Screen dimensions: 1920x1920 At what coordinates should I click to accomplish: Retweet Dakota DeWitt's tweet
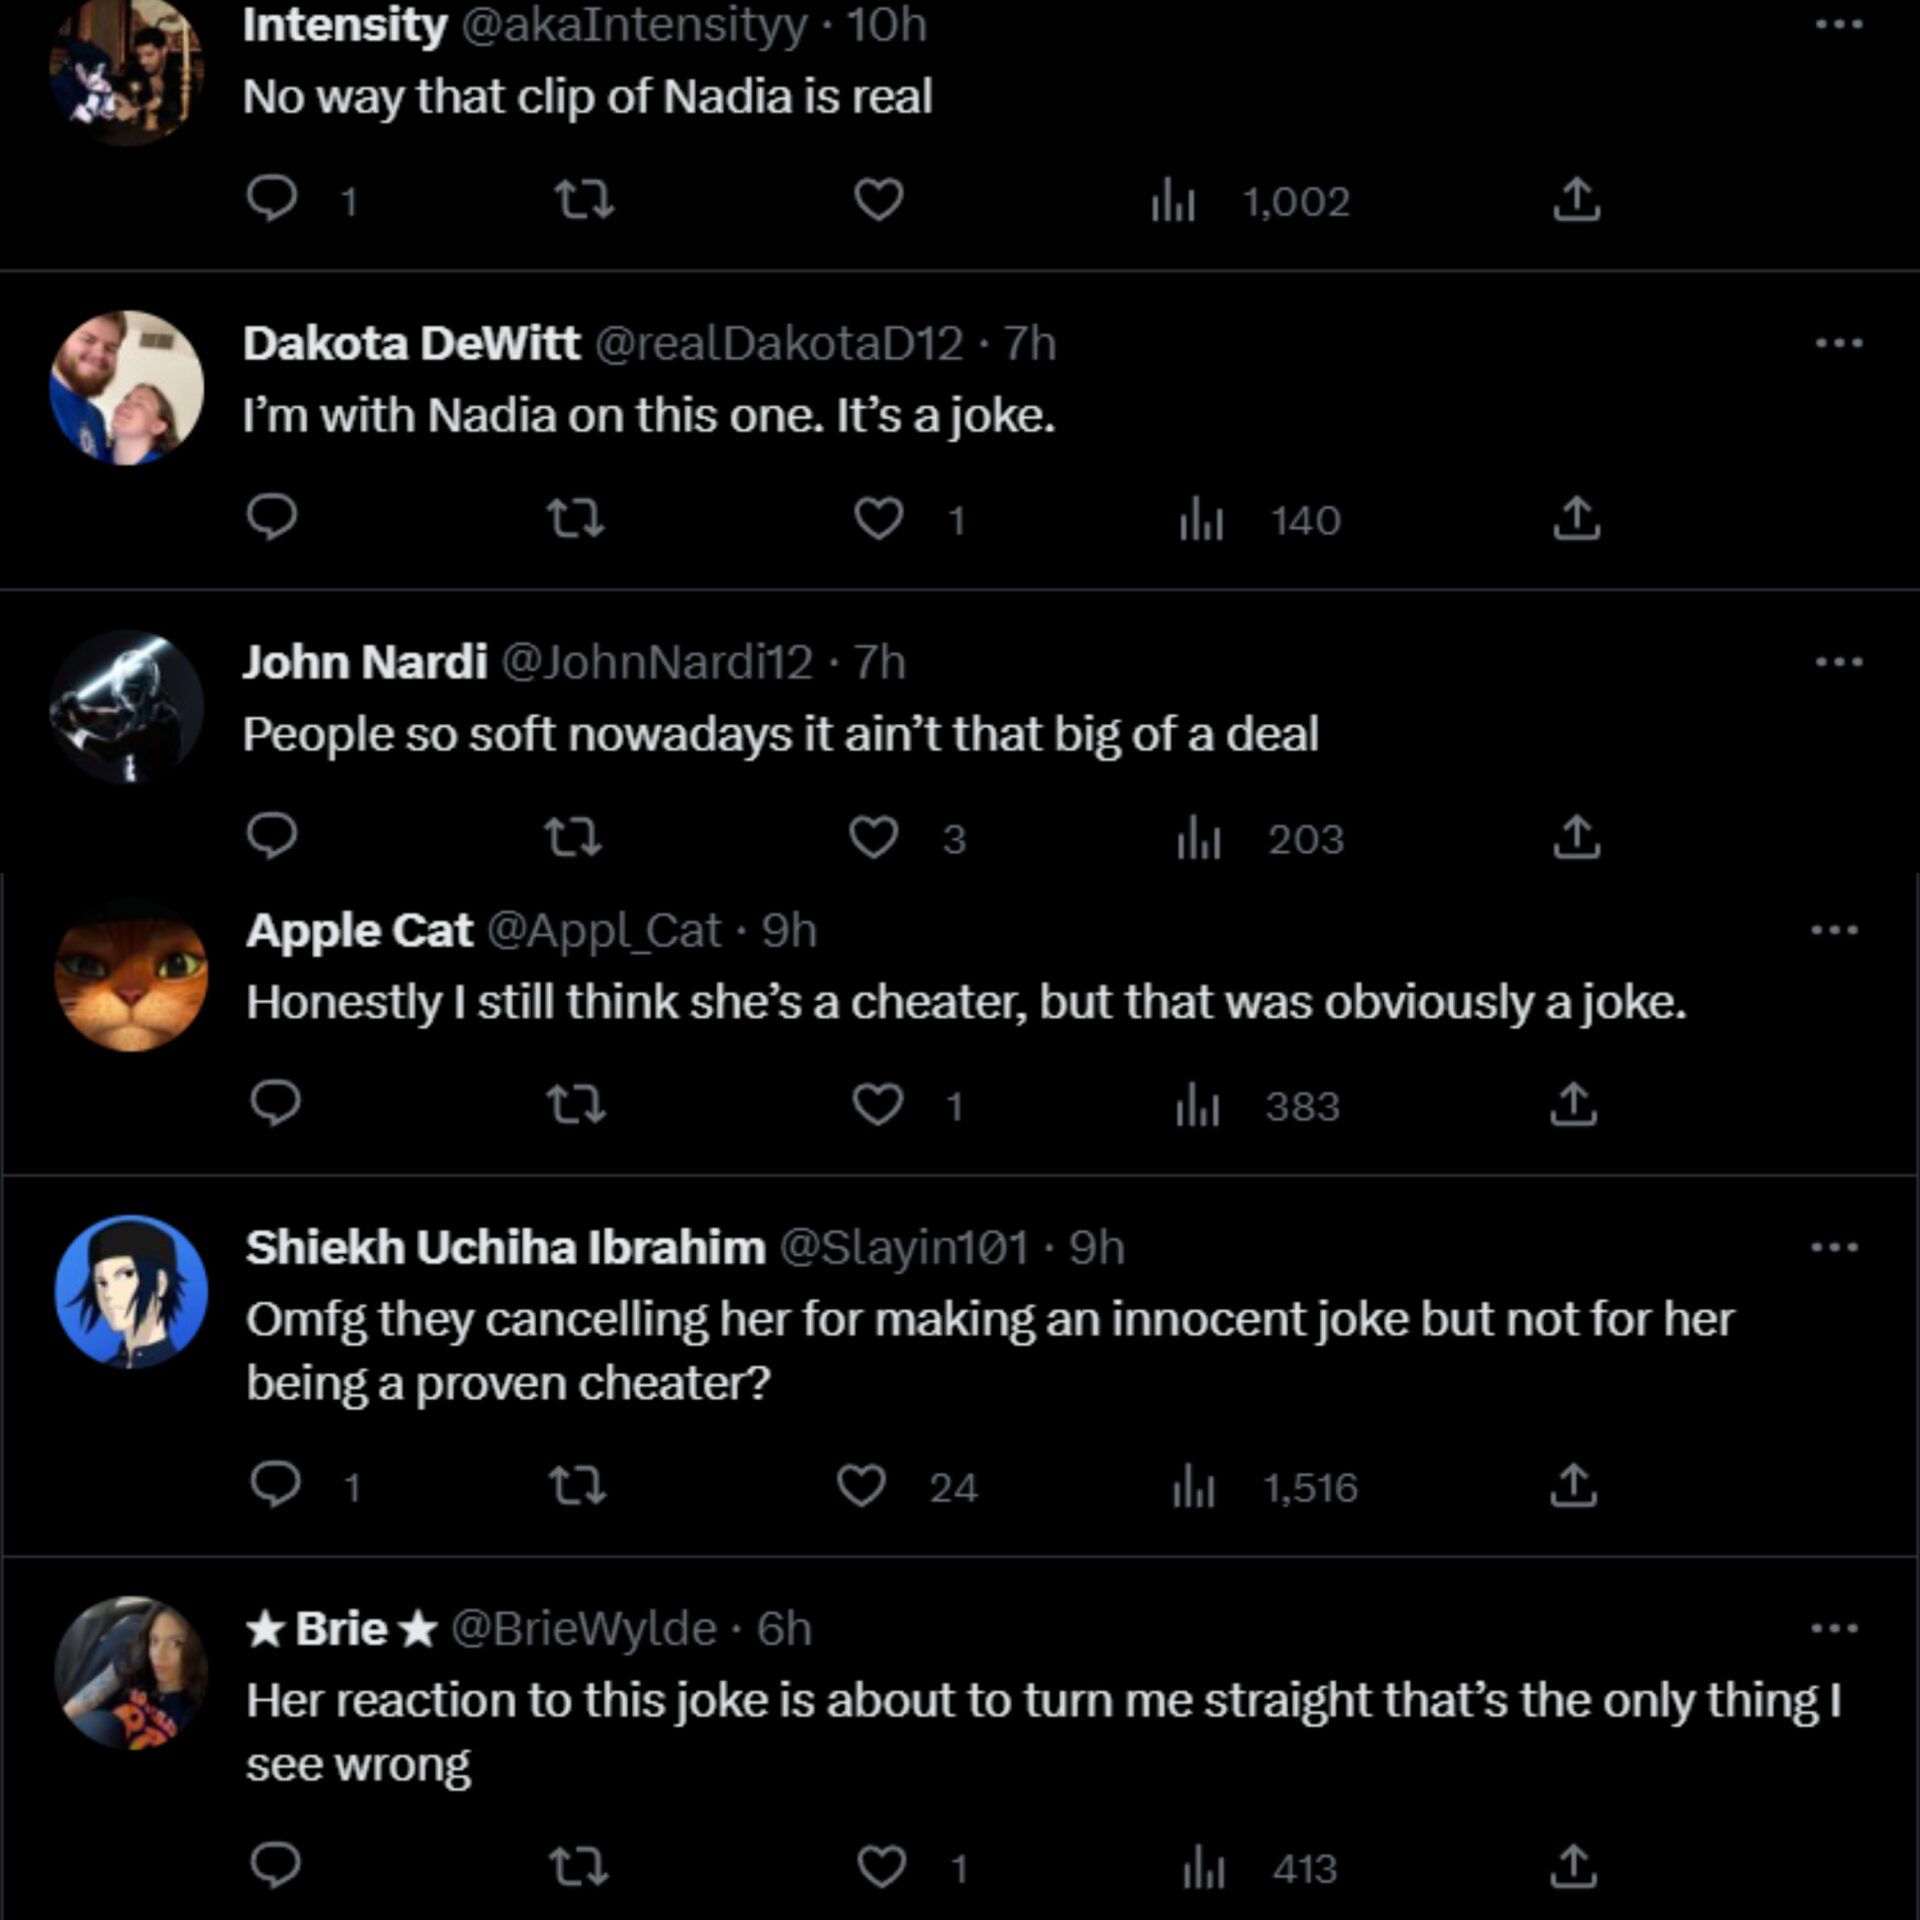[576, 518]
